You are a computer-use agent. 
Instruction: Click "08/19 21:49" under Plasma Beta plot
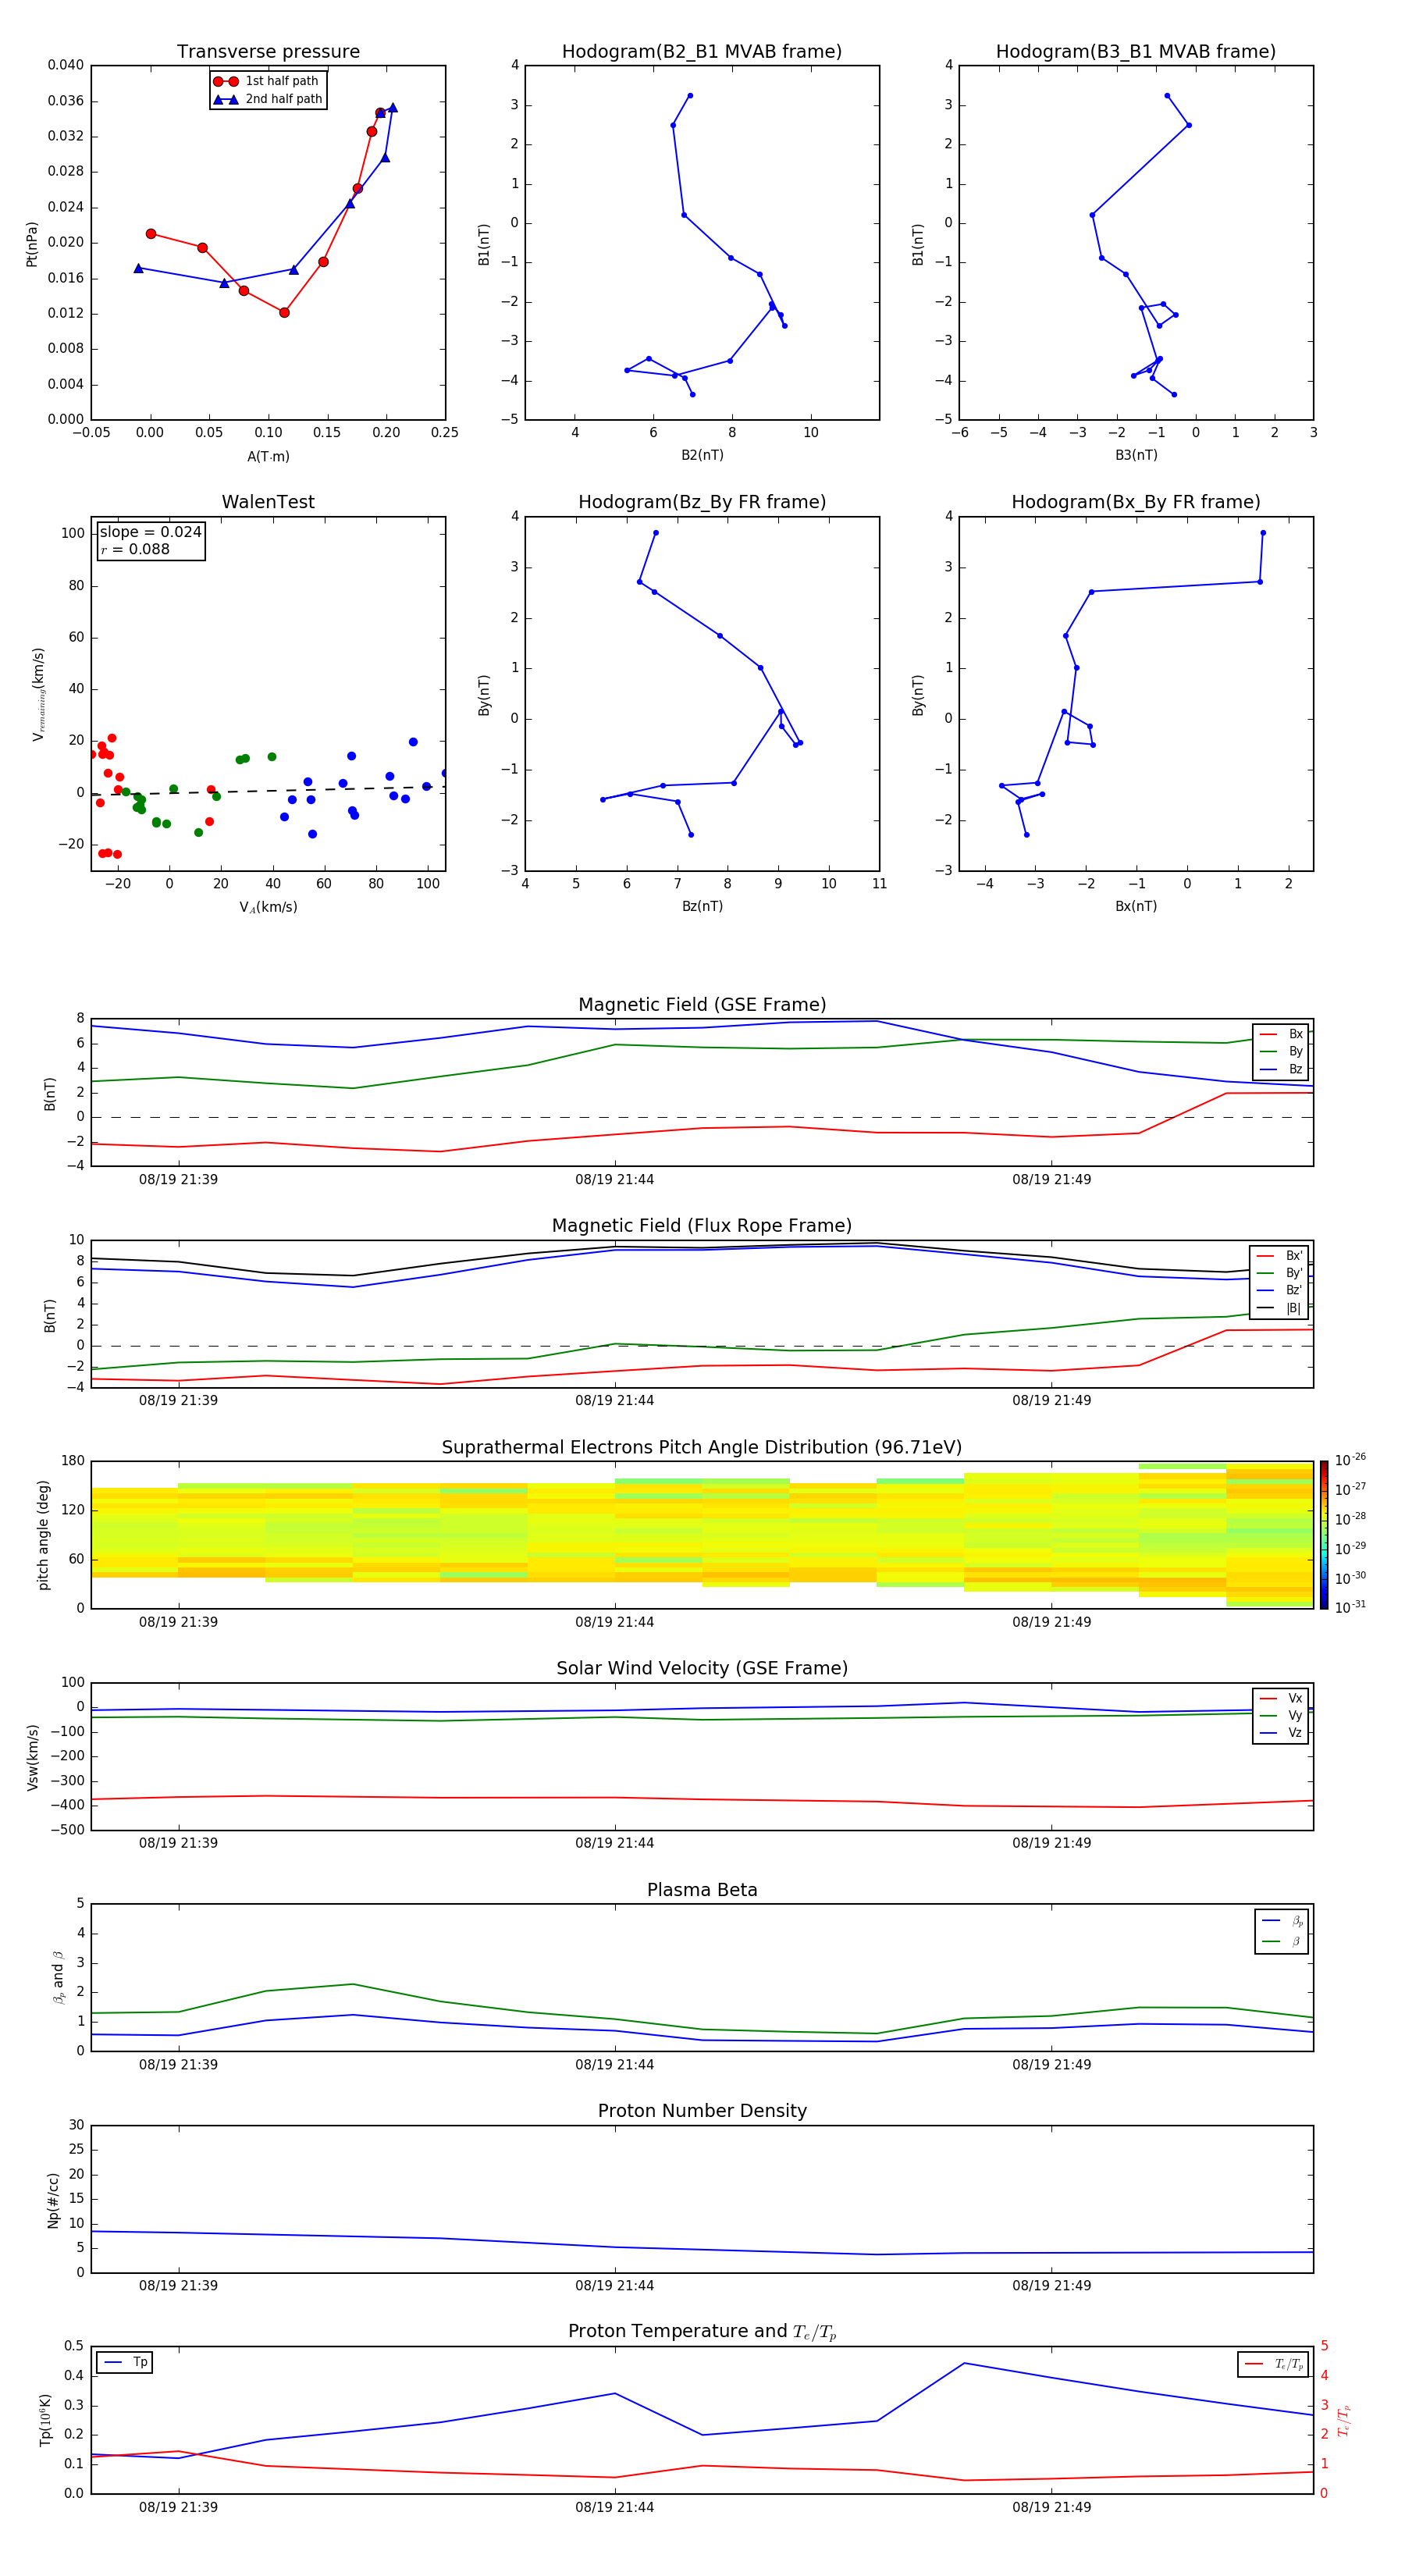point(1051,2064)
